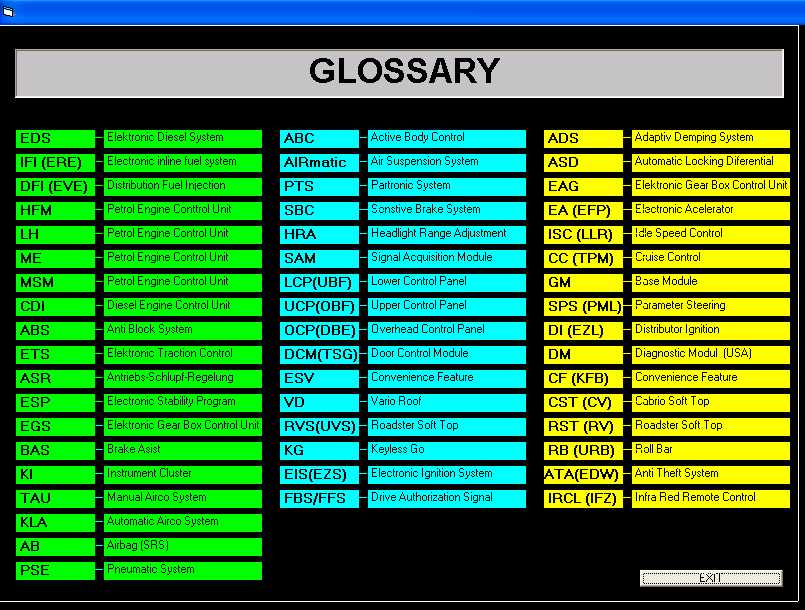The width and height of the screenshot is (805, 610).
Task: Click the FBS/FFS cyan label
Action: (x=319, y=498)
